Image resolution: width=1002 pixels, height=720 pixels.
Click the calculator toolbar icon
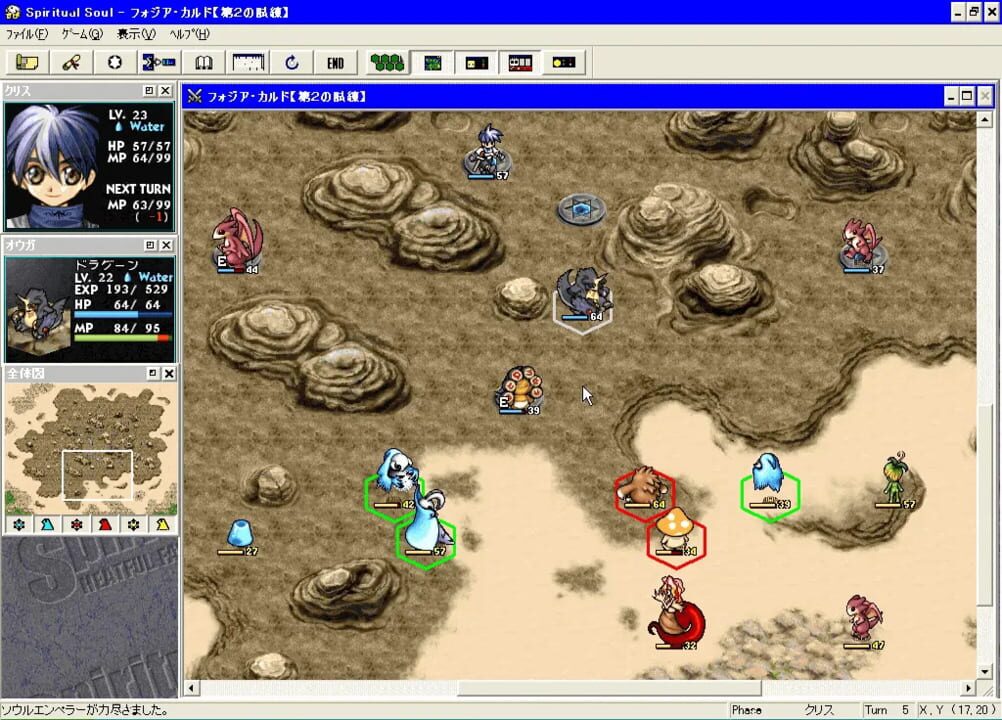point(246,62)
